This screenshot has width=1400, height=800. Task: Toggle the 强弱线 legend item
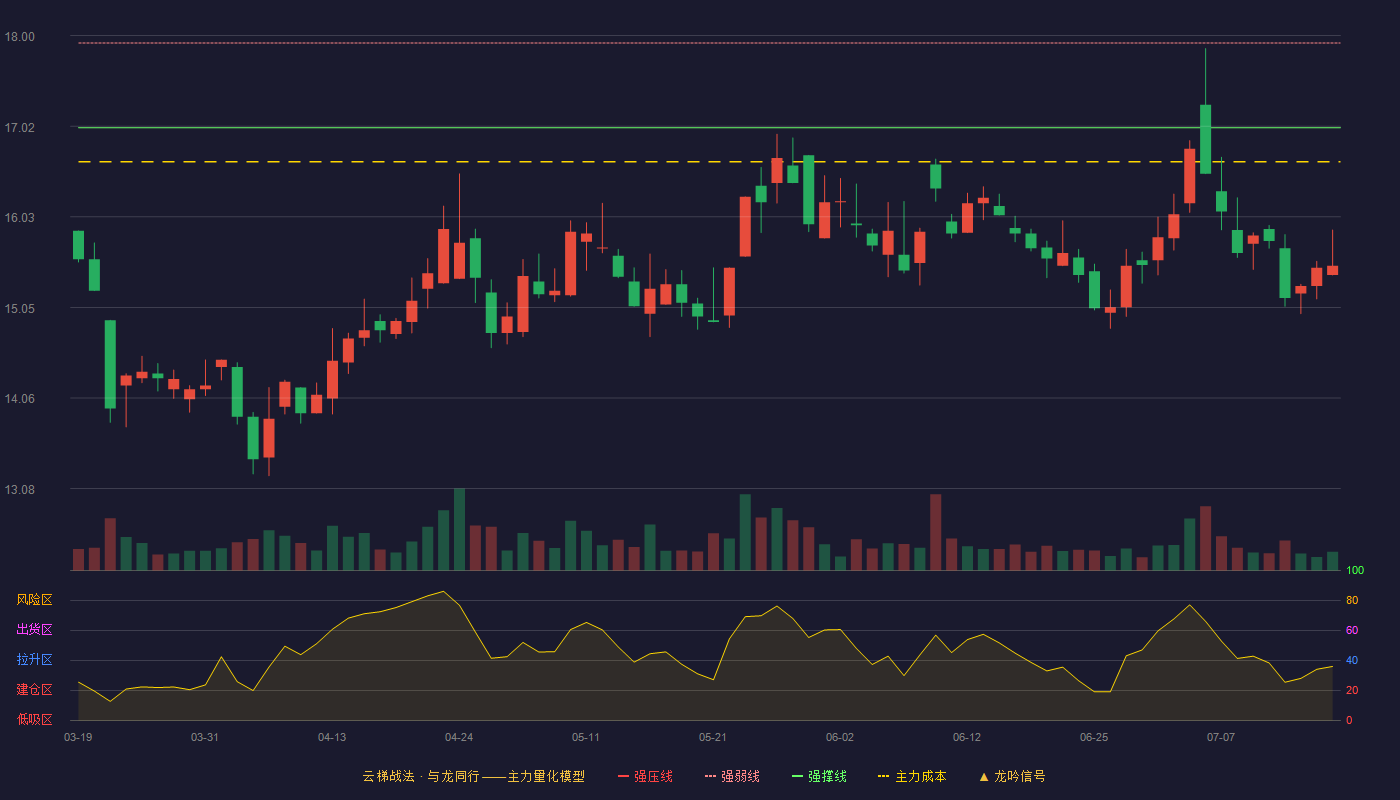click(732, 776)
